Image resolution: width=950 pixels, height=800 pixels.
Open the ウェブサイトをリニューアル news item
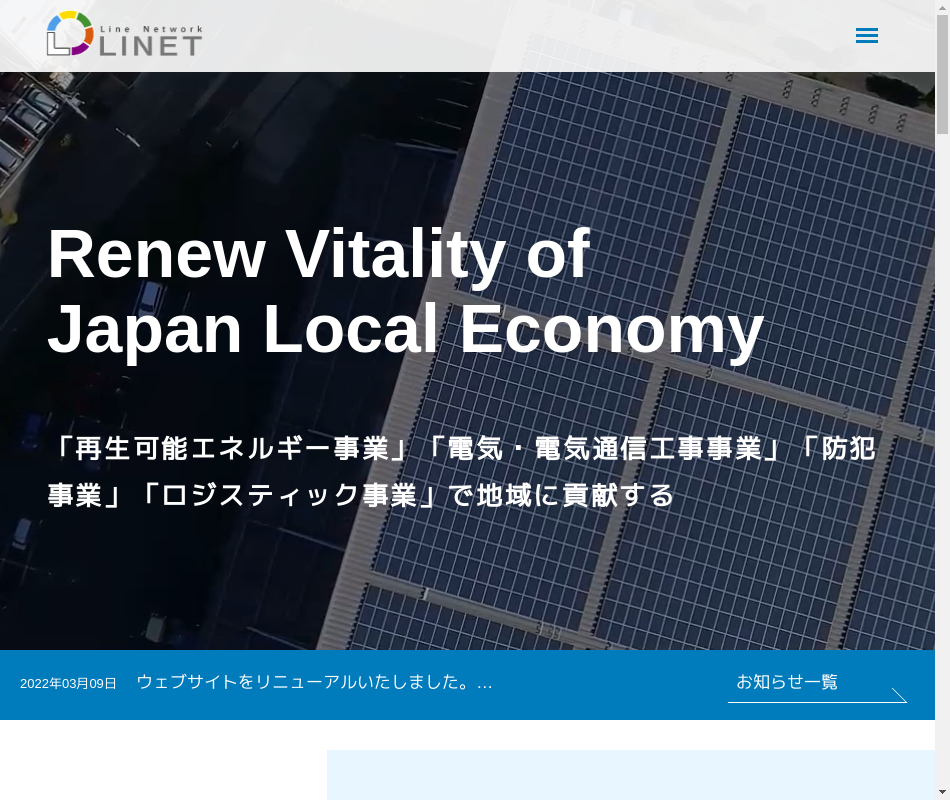314,682
